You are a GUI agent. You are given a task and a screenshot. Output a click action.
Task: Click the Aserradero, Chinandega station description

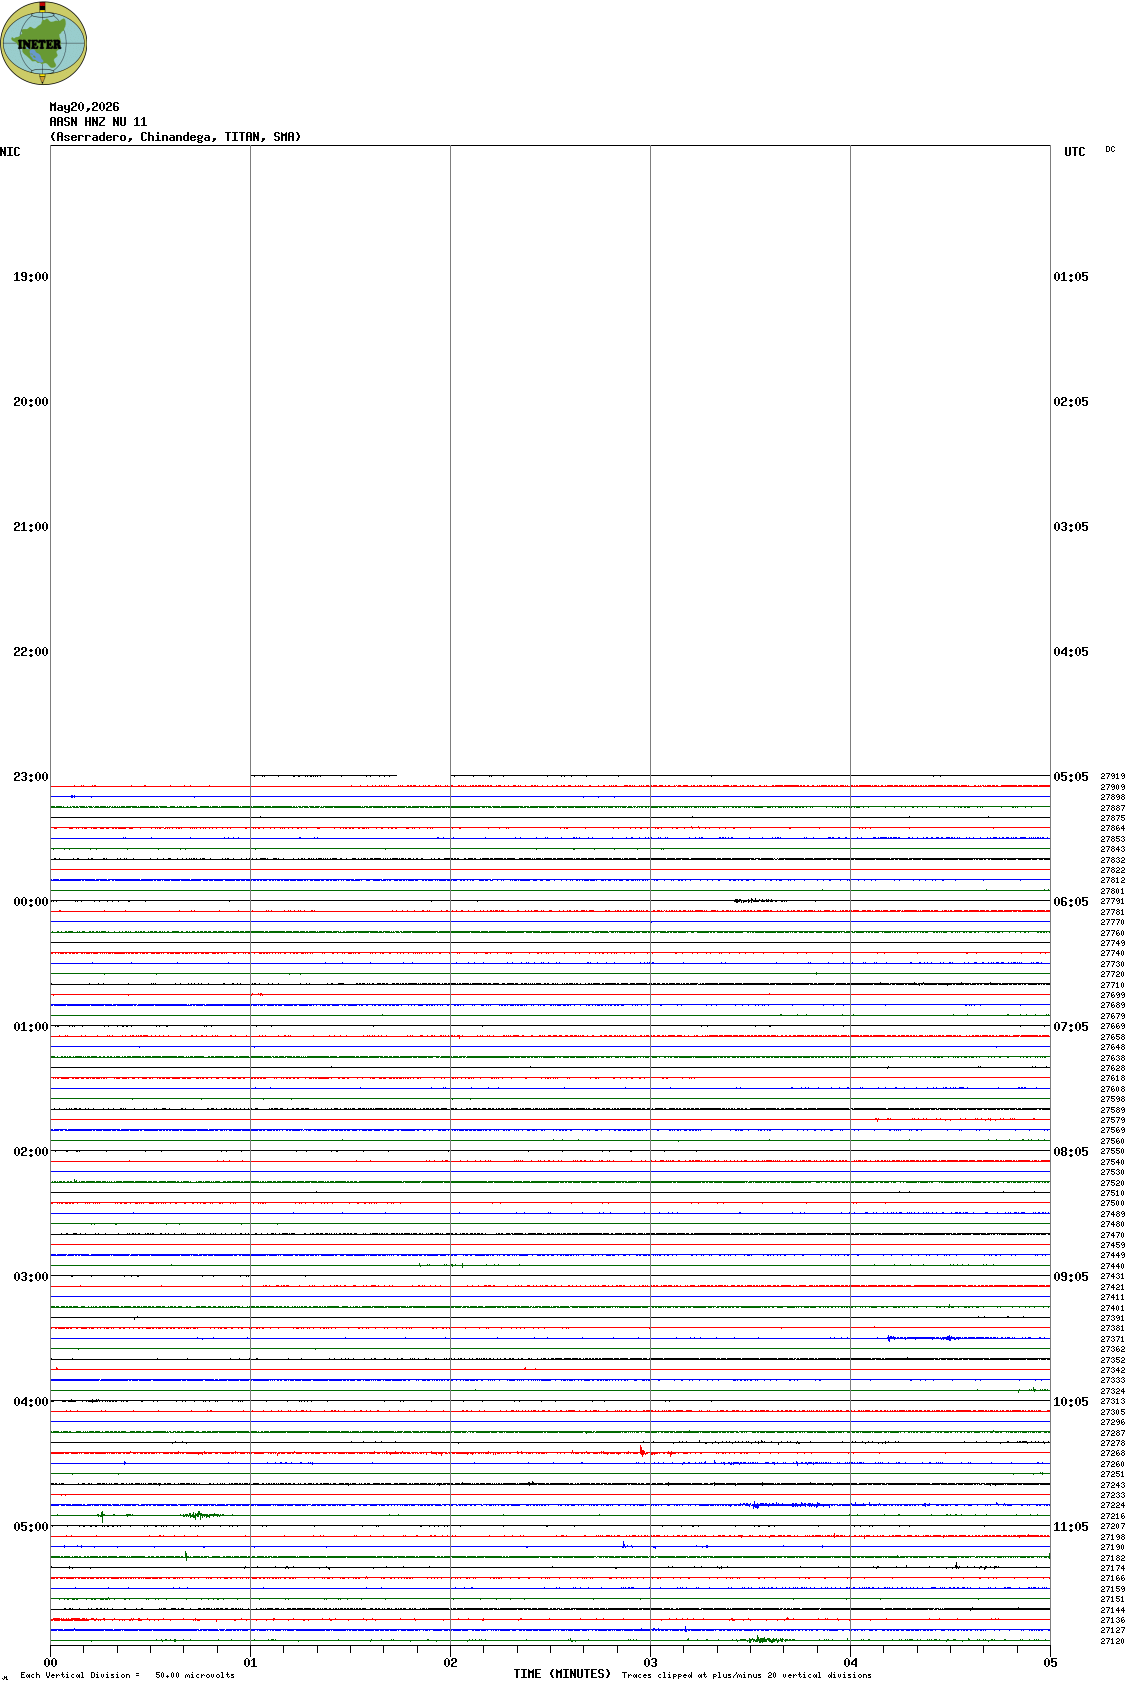click(175, 137)
